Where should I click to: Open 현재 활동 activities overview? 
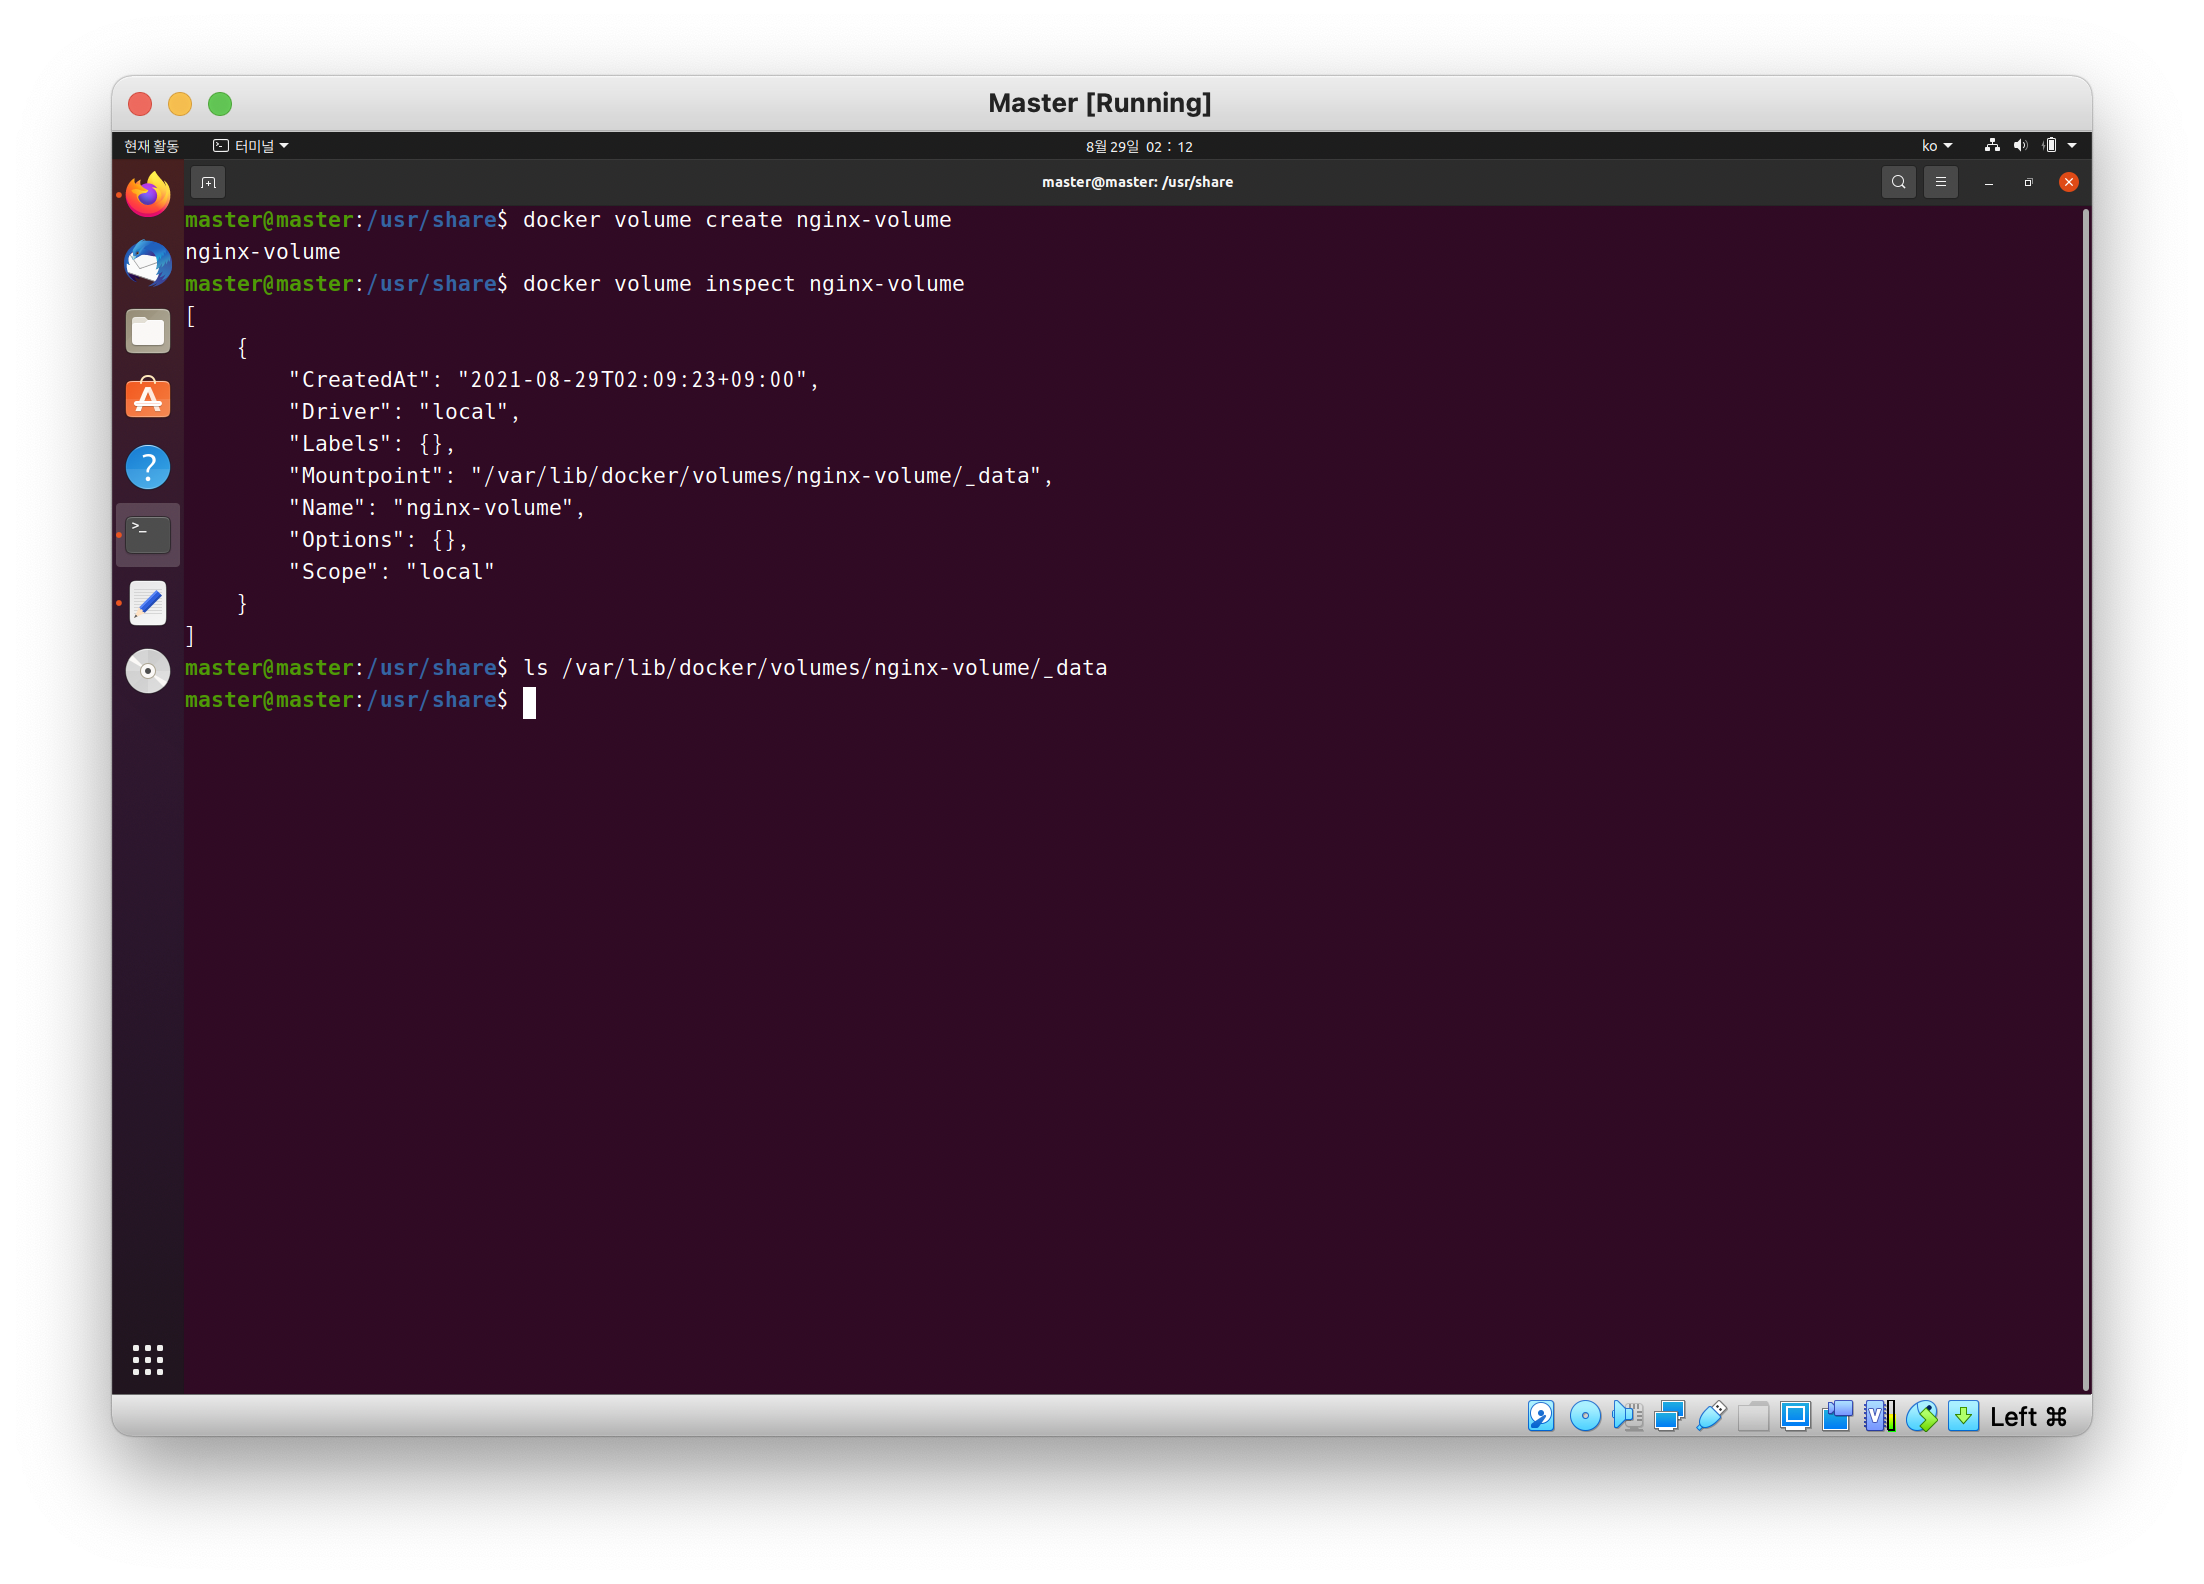tap(151, 146)
